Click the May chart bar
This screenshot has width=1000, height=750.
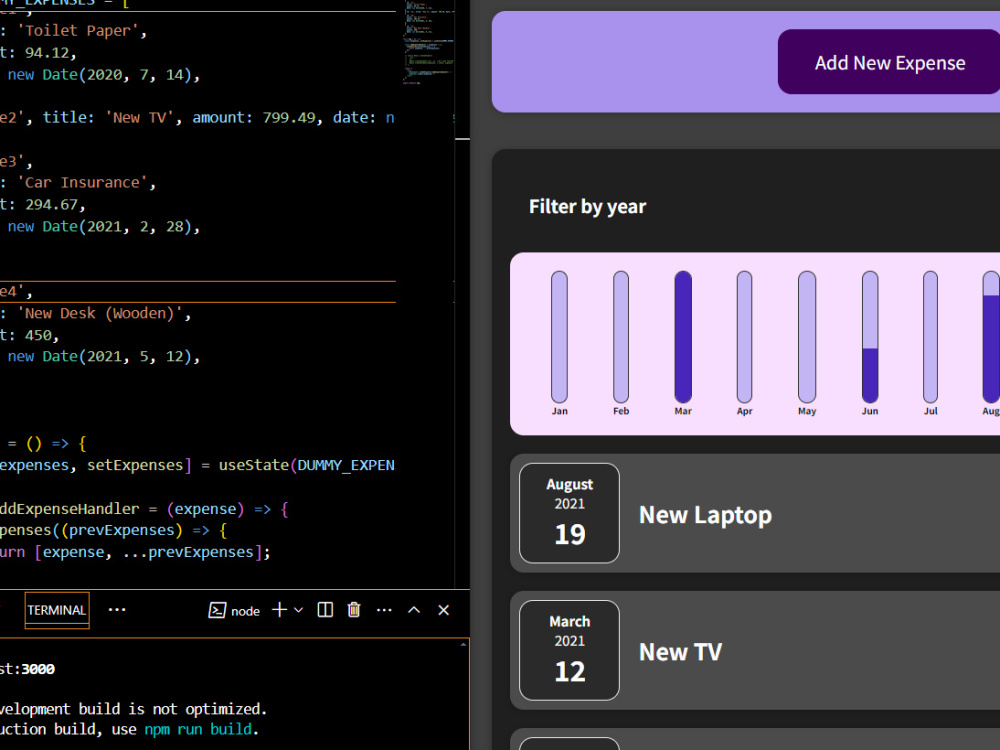point(807,337)
